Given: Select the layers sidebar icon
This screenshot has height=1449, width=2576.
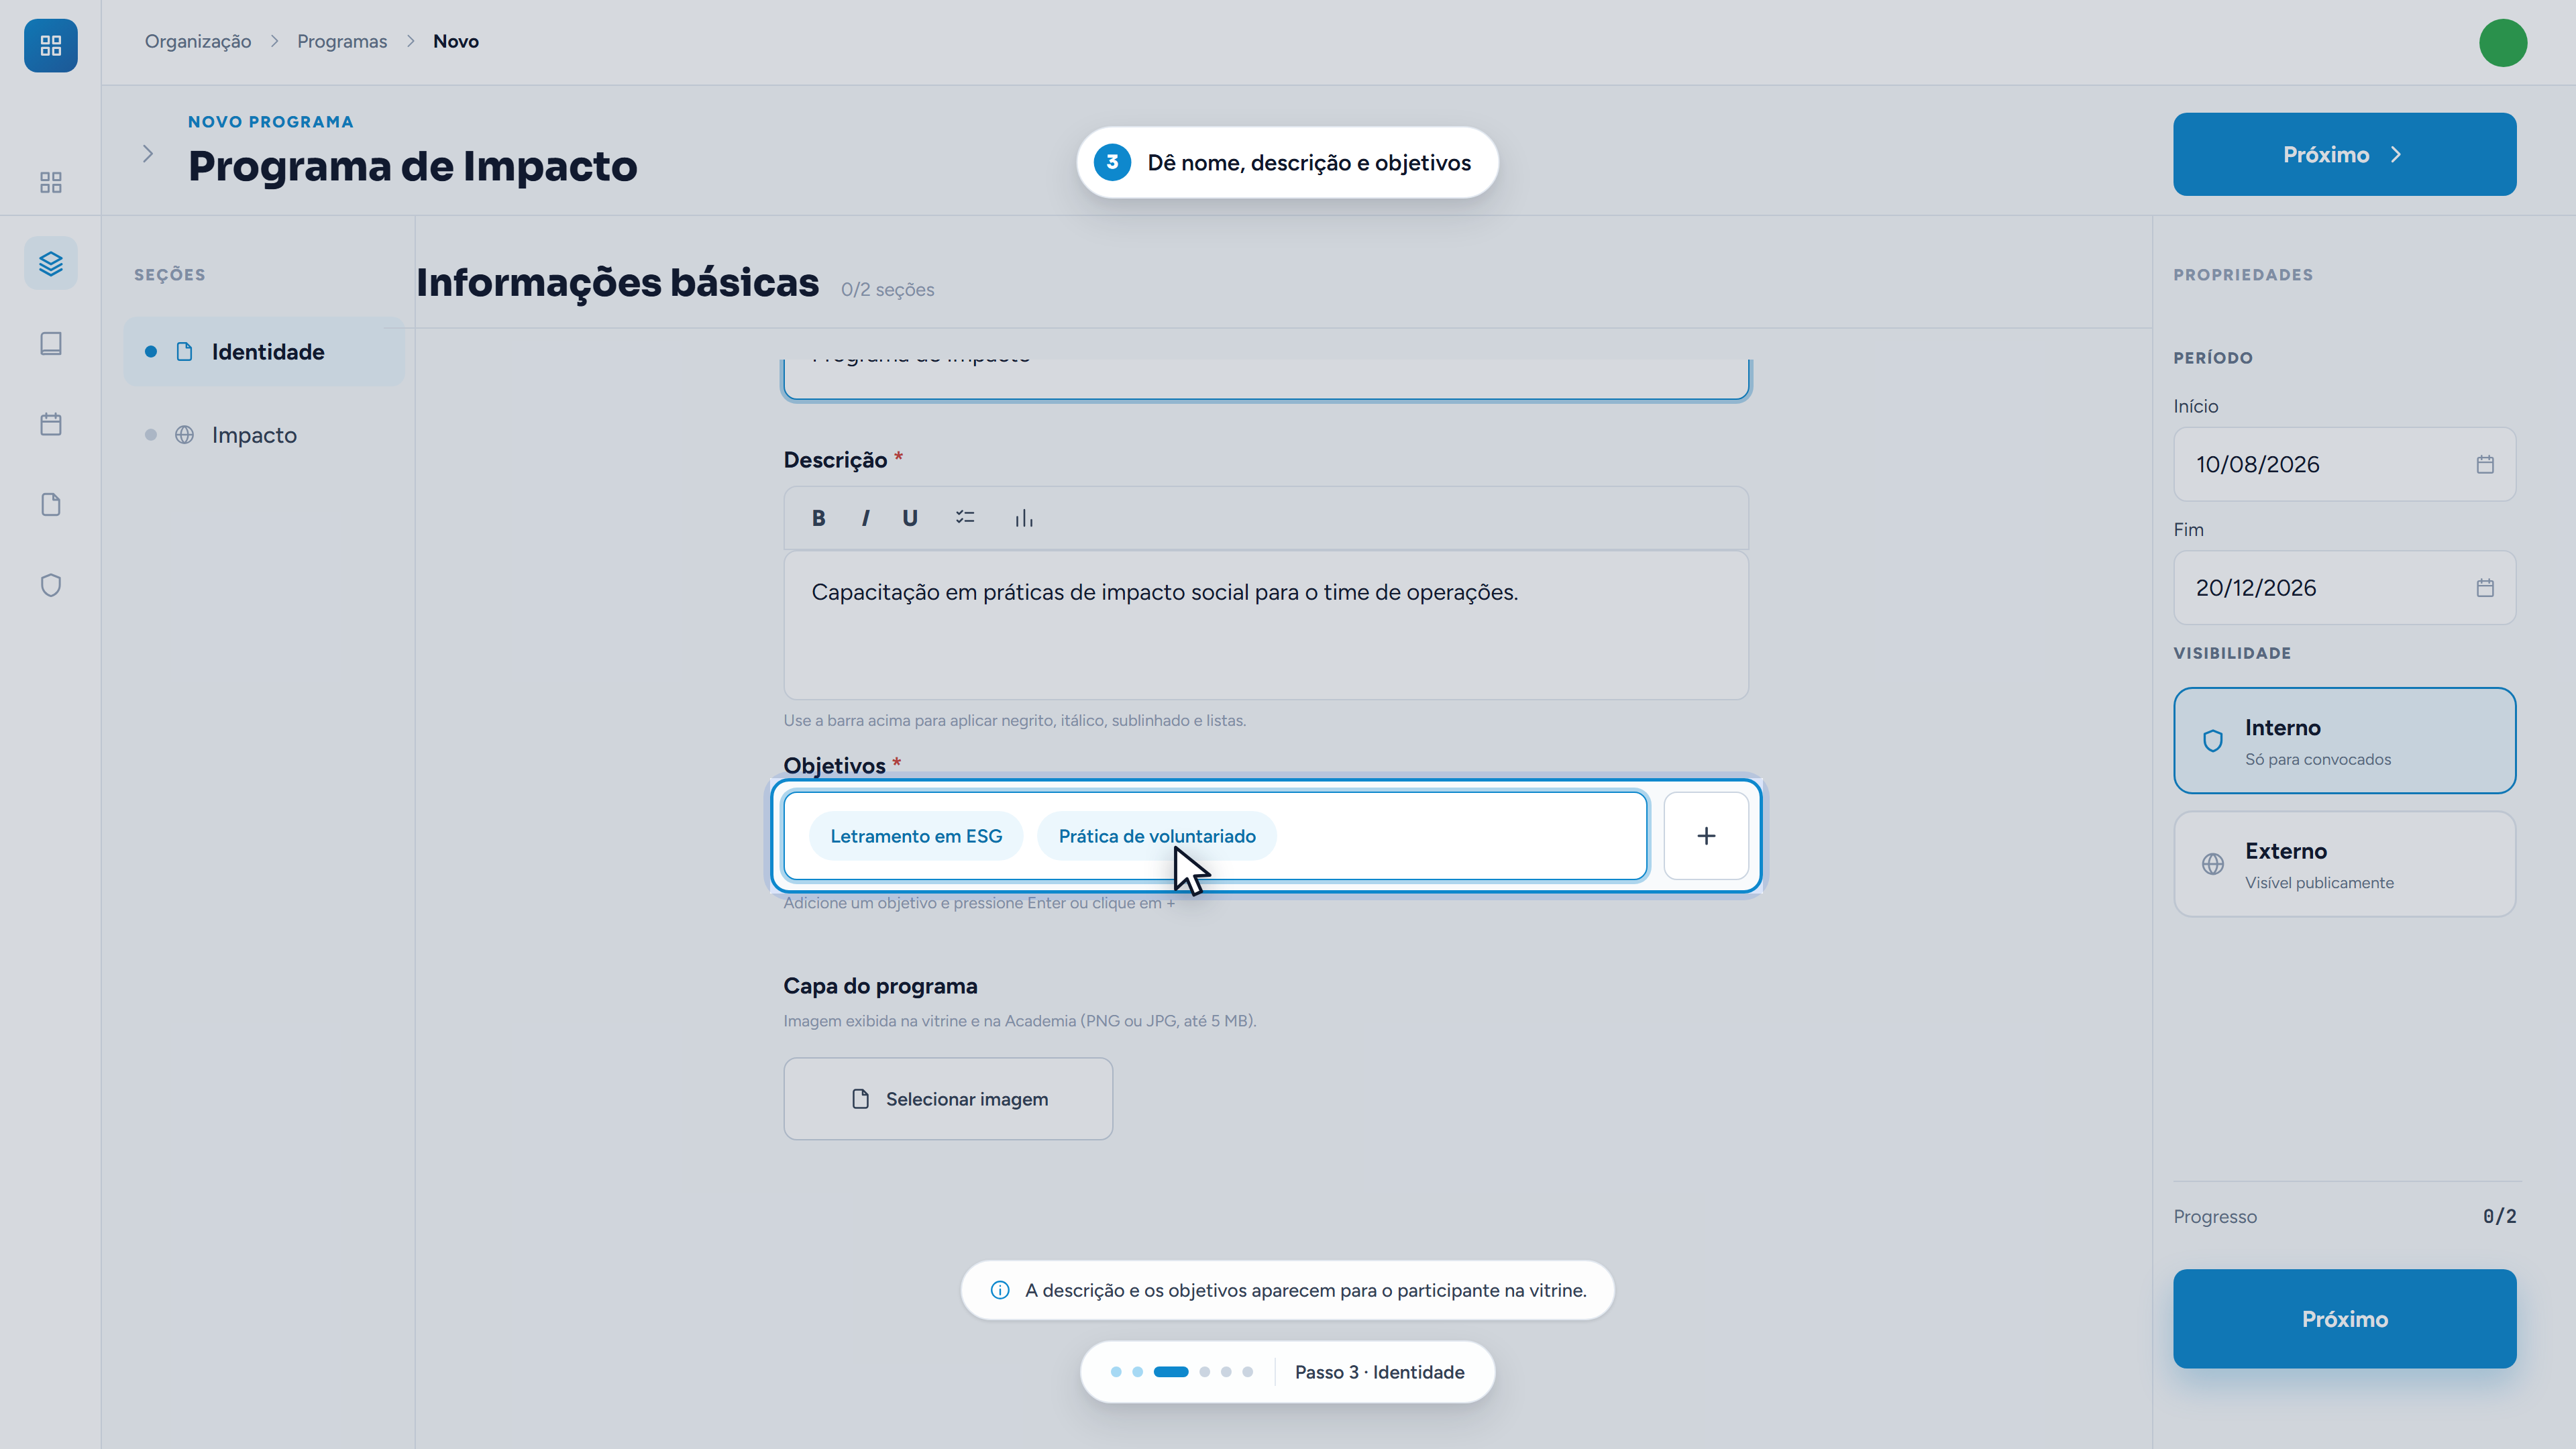Looking at the screenshot, I should point(51,263).
